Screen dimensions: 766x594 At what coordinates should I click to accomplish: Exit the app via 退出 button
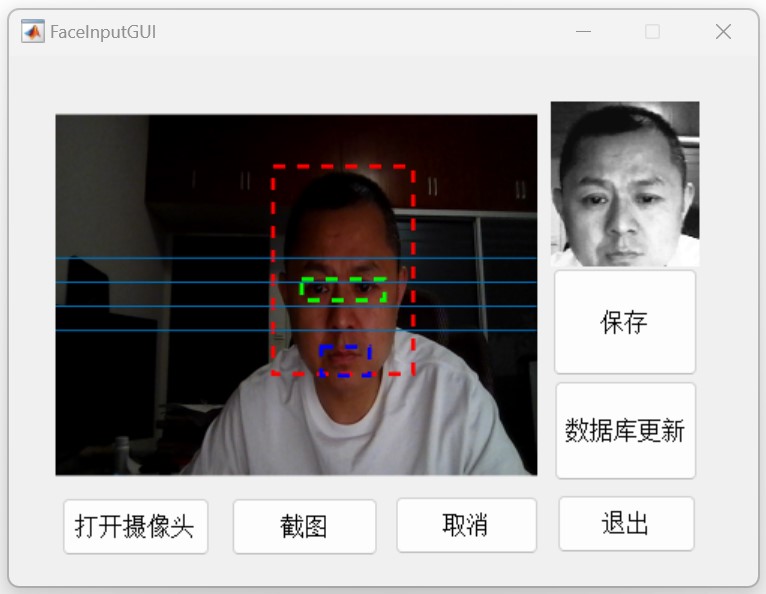[626, 524]
